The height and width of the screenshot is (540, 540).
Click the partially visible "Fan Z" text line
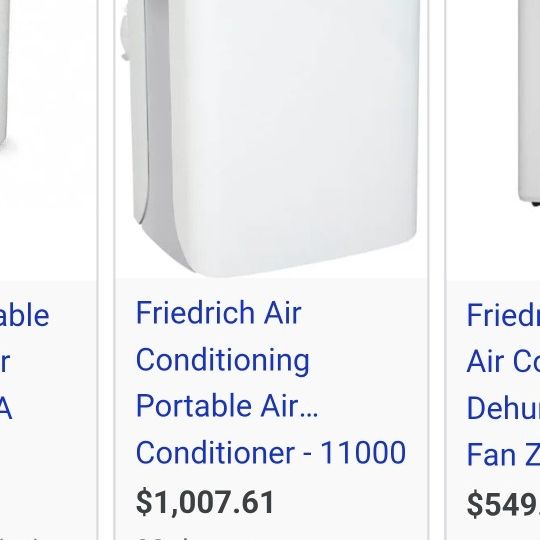tap(503, 454)
